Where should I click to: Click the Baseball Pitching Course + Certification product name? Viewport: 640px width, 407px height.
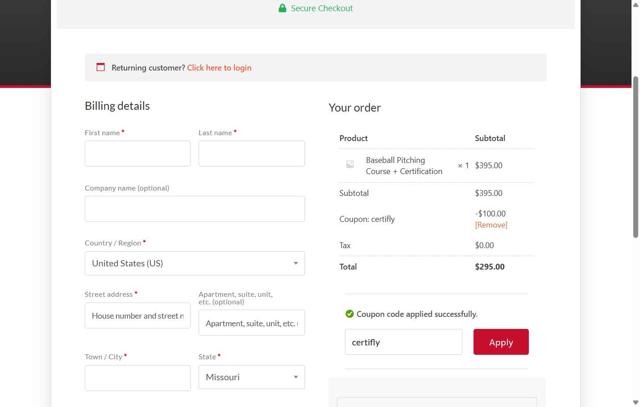point(404,166)
